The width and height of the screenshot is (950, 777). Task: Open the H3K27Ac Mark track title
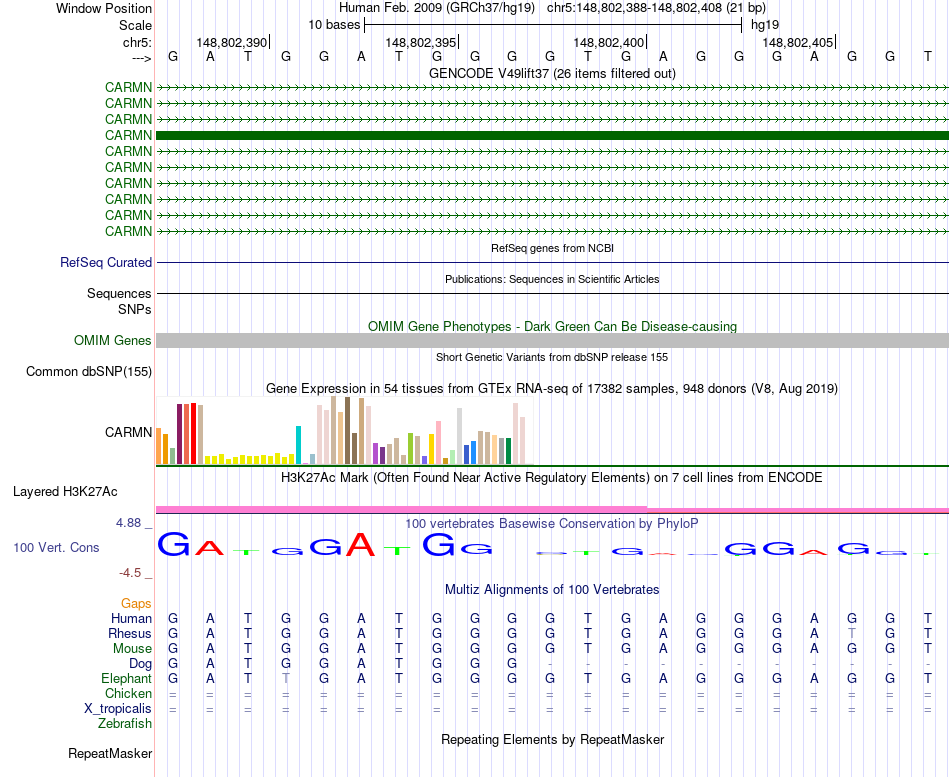(552, 478)
